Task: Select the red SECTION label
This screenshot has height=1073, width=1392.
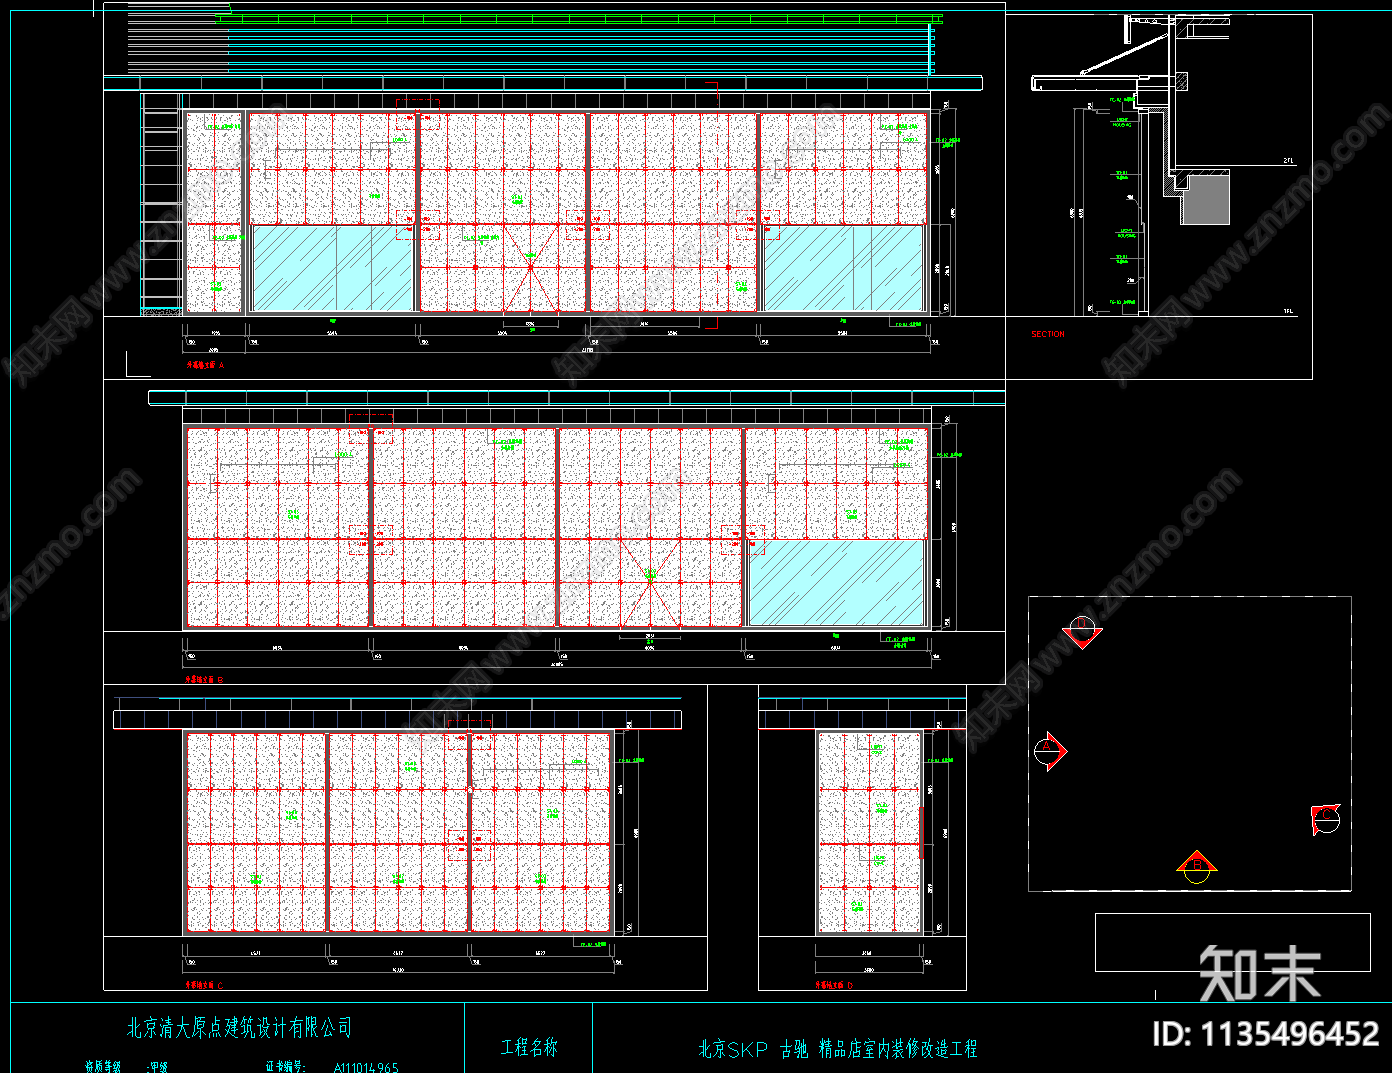Action: (x=1047, y=334)
